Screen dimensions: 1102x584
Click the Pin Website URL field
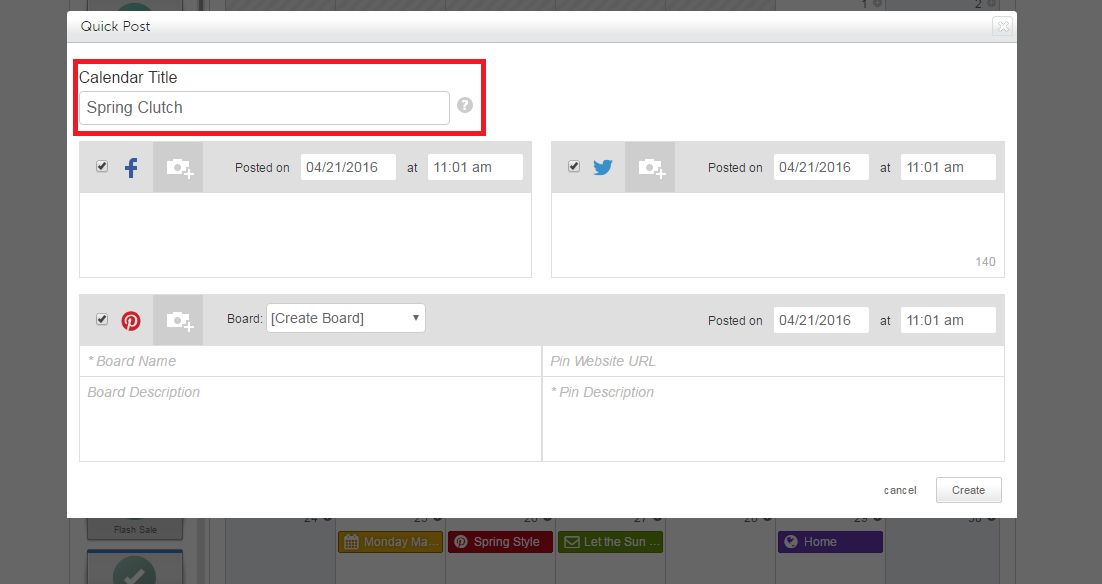(x=773, y=361)
